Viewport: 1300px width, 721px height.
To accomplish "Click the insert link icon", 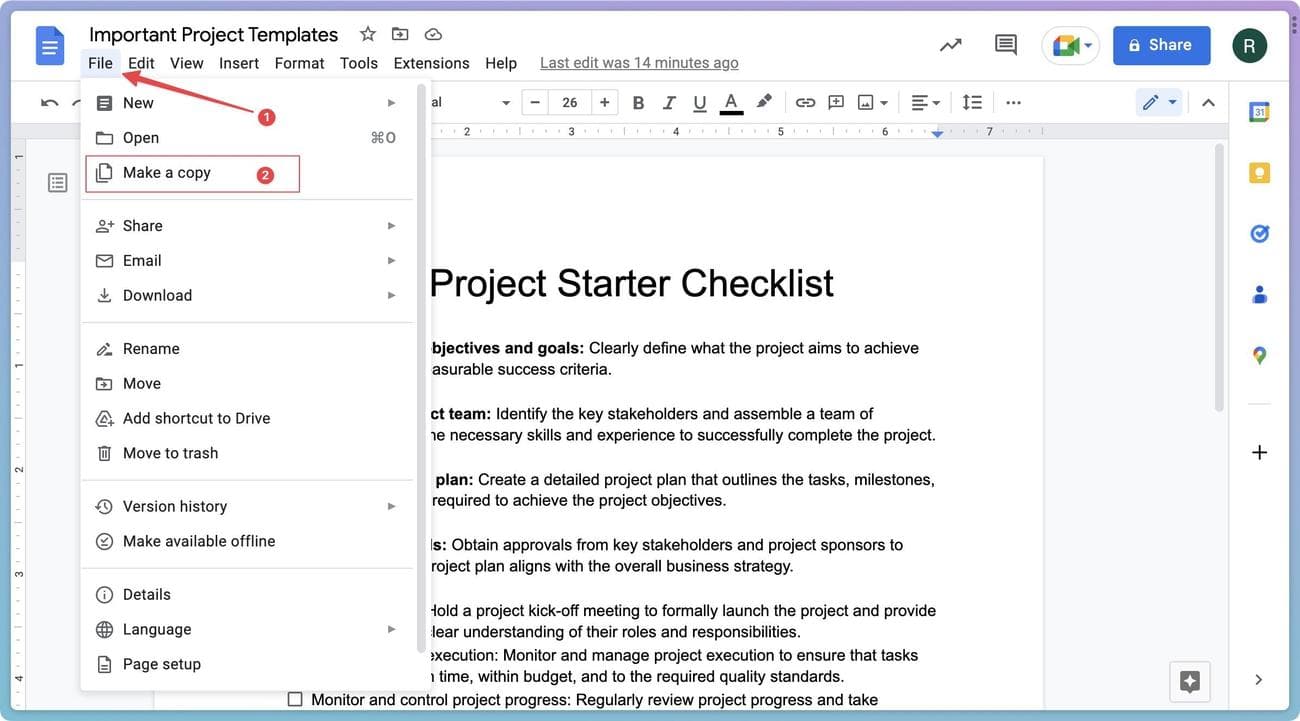I will [805, 102].
